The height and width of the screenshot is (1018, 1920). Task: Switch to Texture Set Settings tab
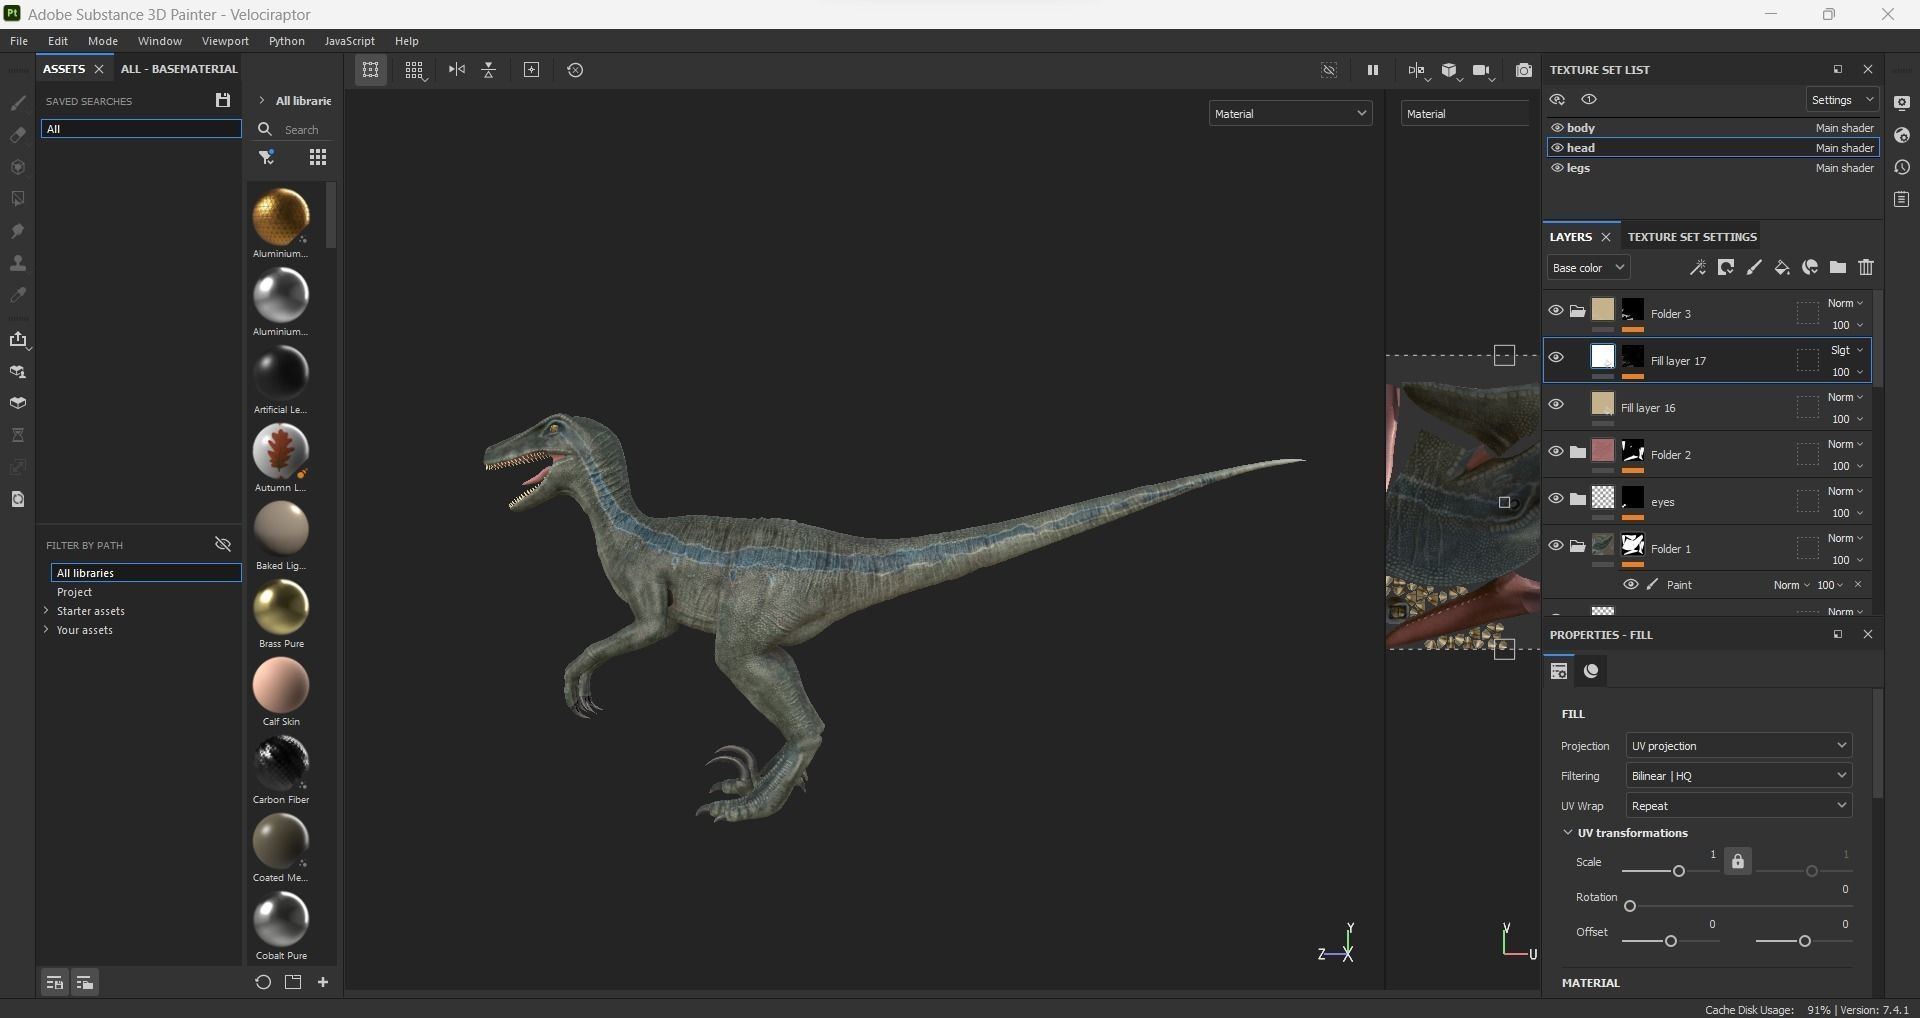(x=1692, y=237)
